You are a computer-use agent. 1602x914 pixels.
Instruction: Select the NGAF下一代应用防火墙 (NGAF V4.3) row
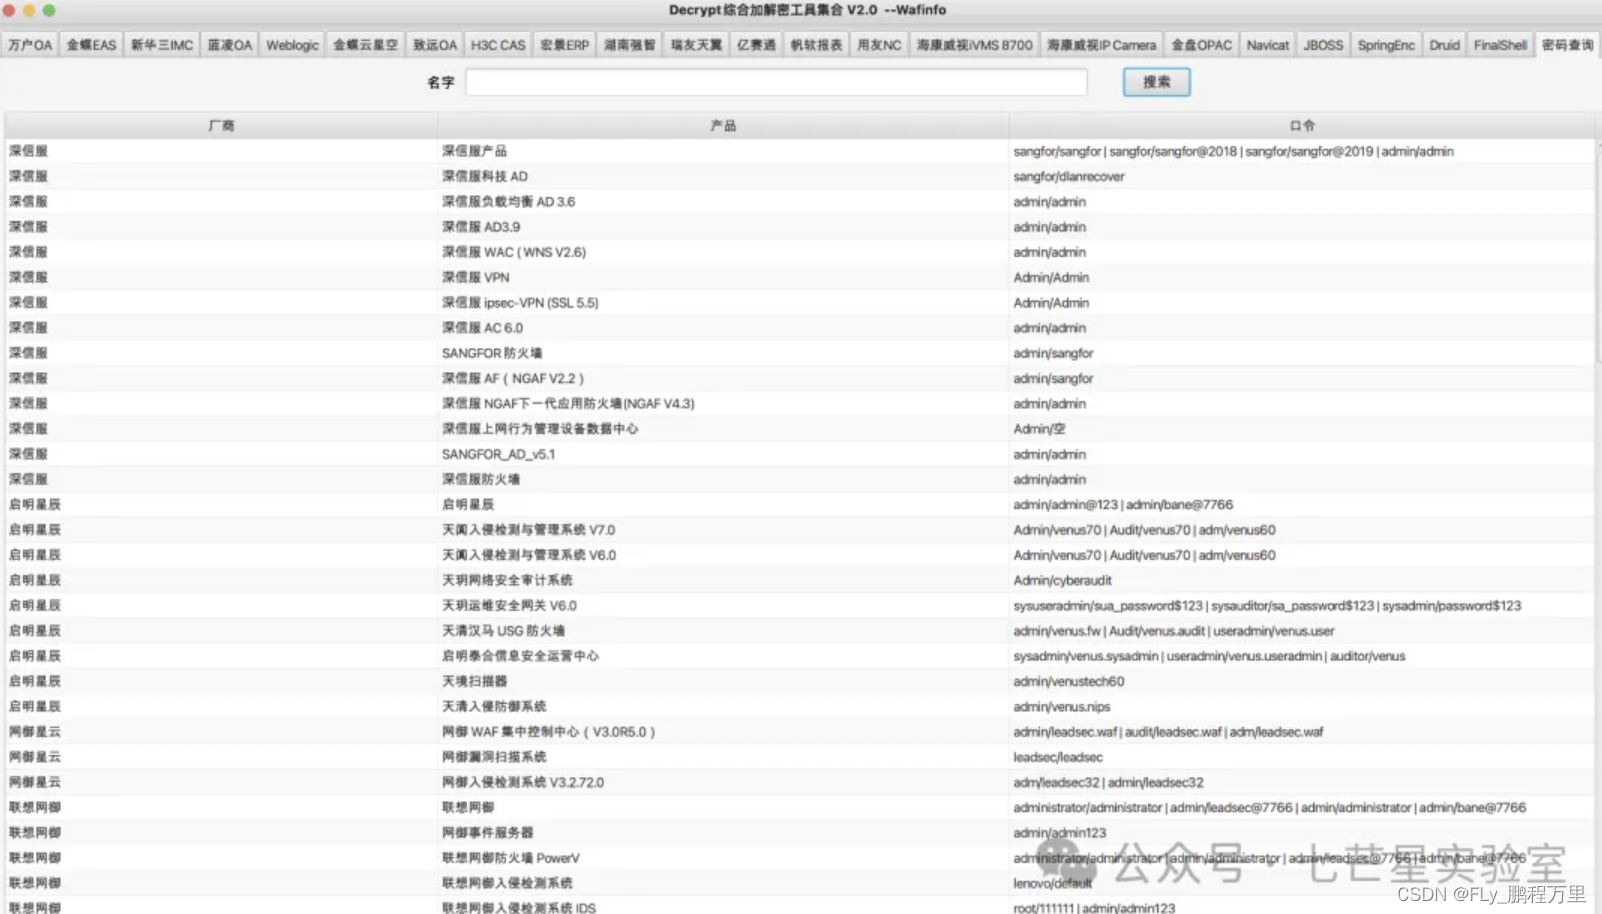click(x=800, y=403)
